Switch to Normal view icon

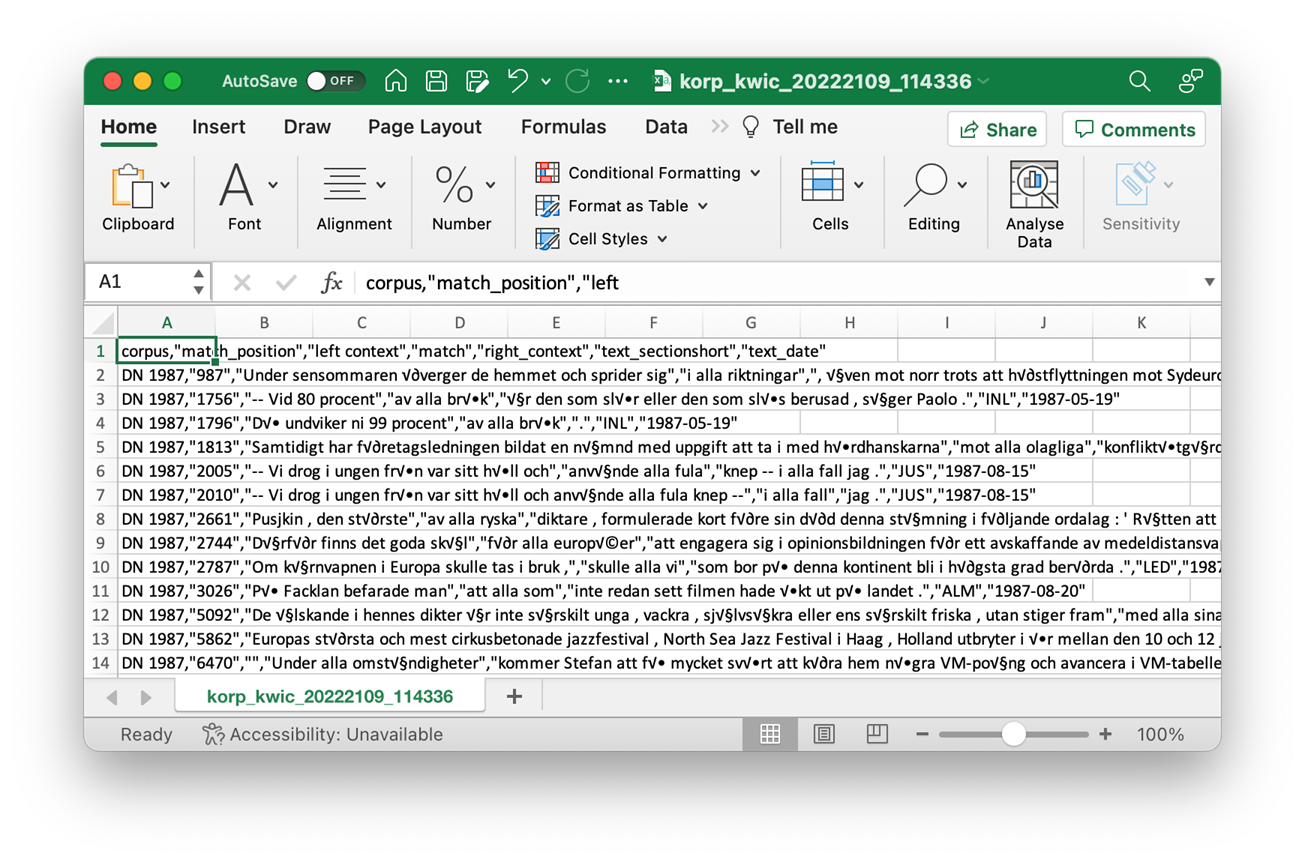(770, 734)
